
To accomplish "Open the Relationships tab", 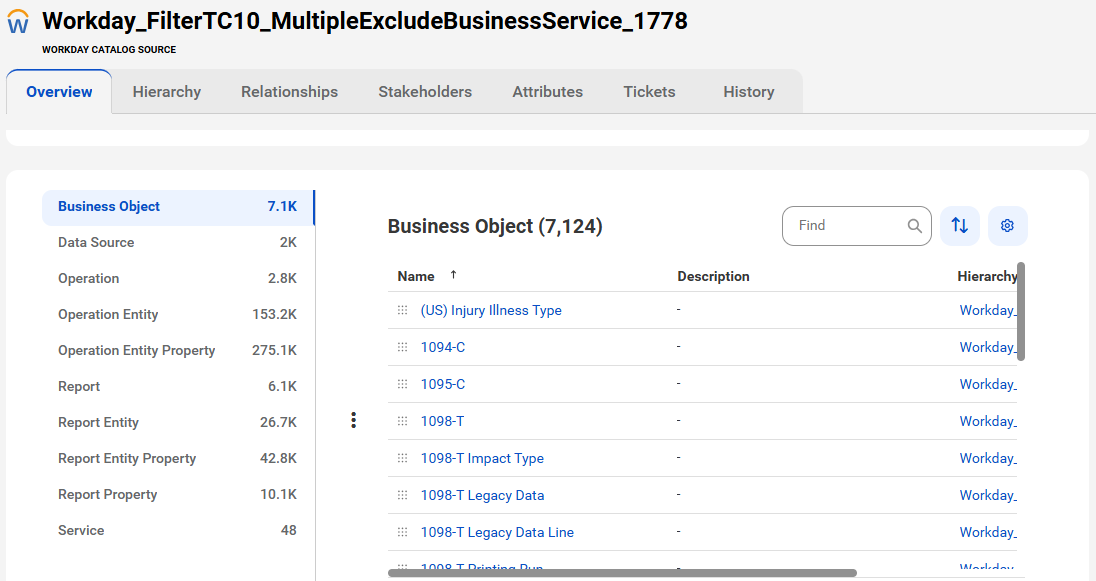I will [289, 92].
